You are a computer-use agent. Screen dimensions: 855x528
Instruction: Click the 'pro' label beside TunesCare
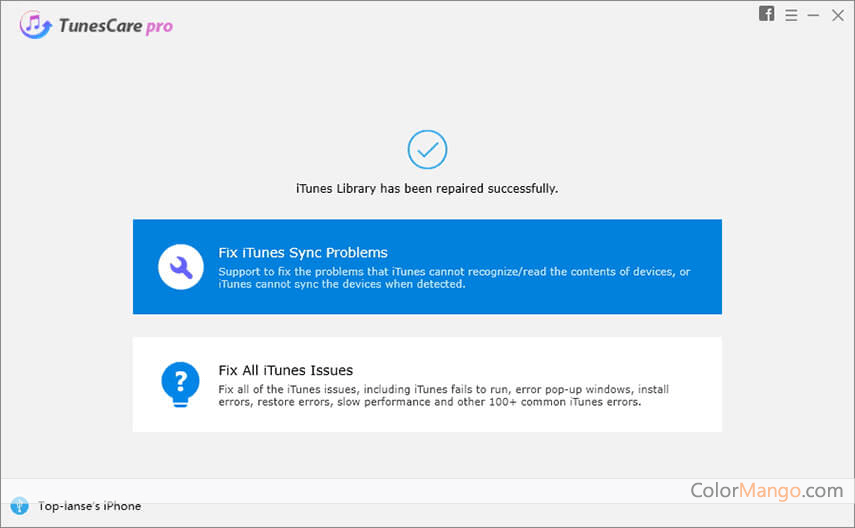[x=159, y=27]
